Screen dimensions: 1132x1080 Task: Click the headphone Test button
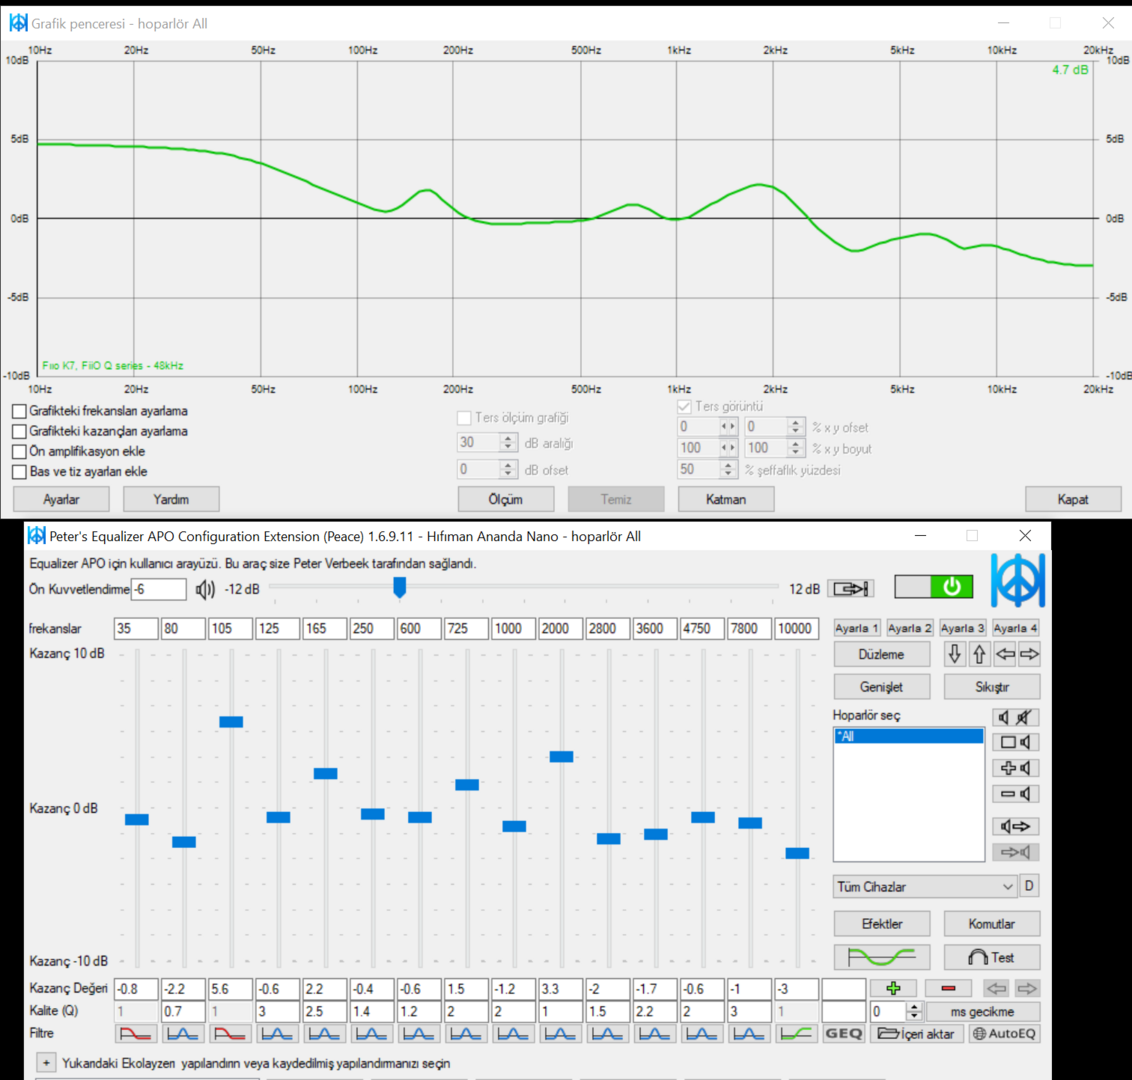[x=992, y=957]
